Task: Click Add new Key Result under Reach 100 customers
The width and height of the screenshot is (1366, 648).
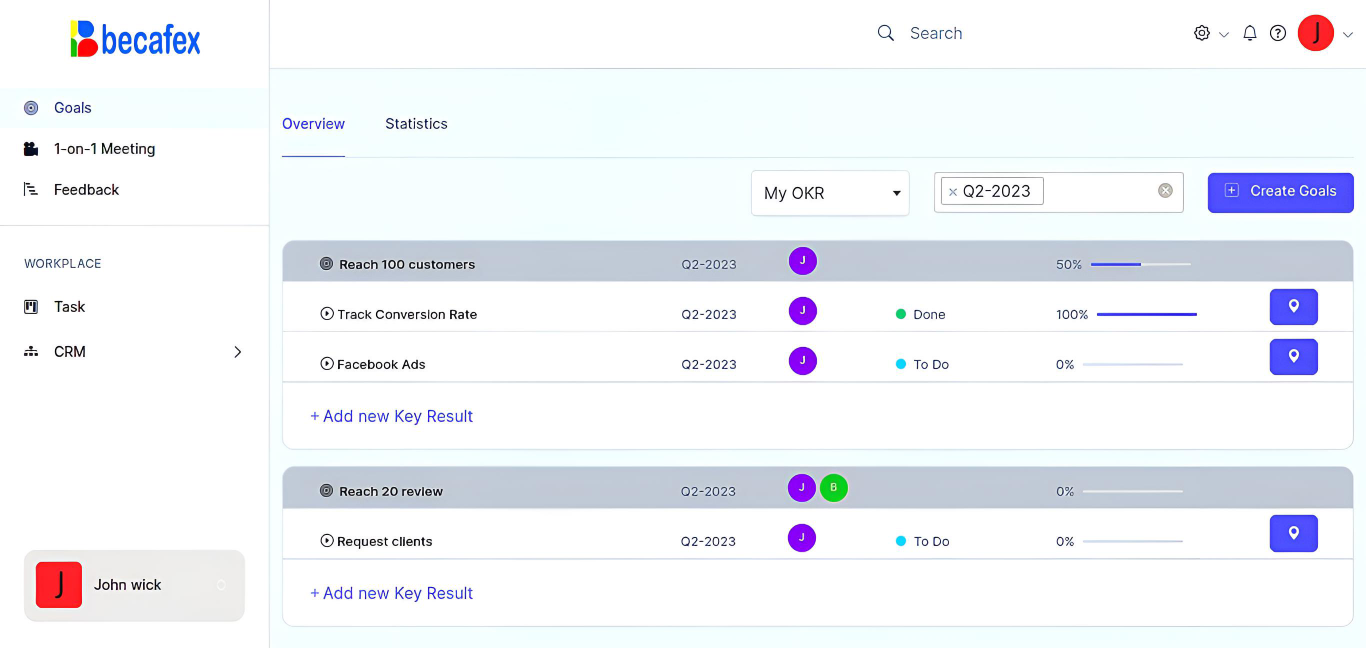Action: [391, 416]
